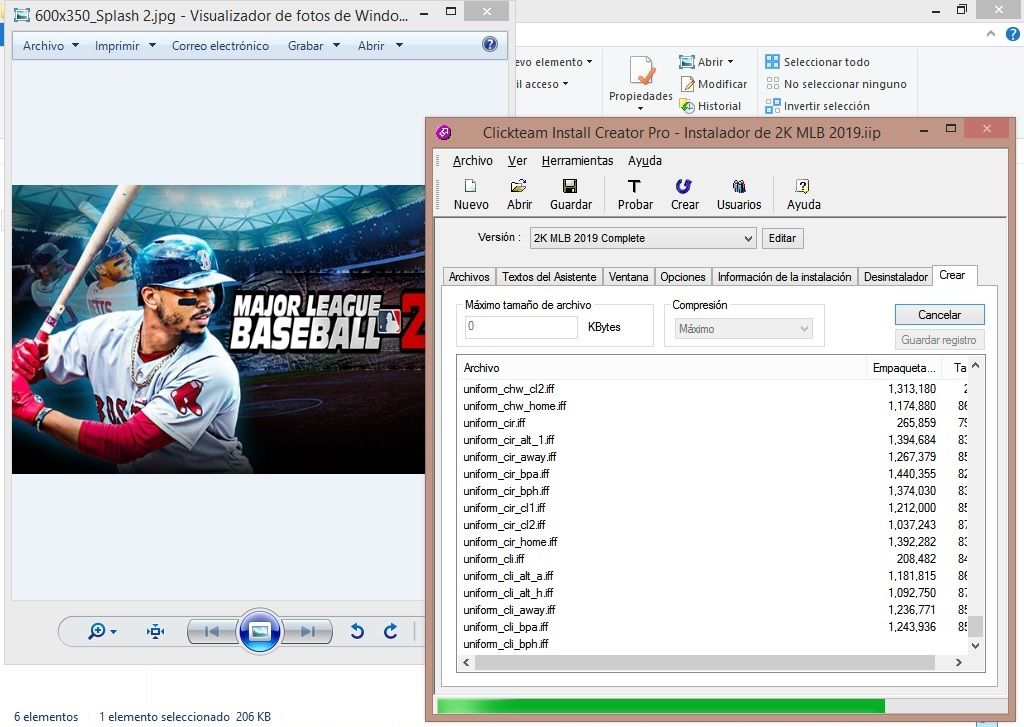Open Archivo menu in Install Creator
1024x727 pixels.
point(473,161)
